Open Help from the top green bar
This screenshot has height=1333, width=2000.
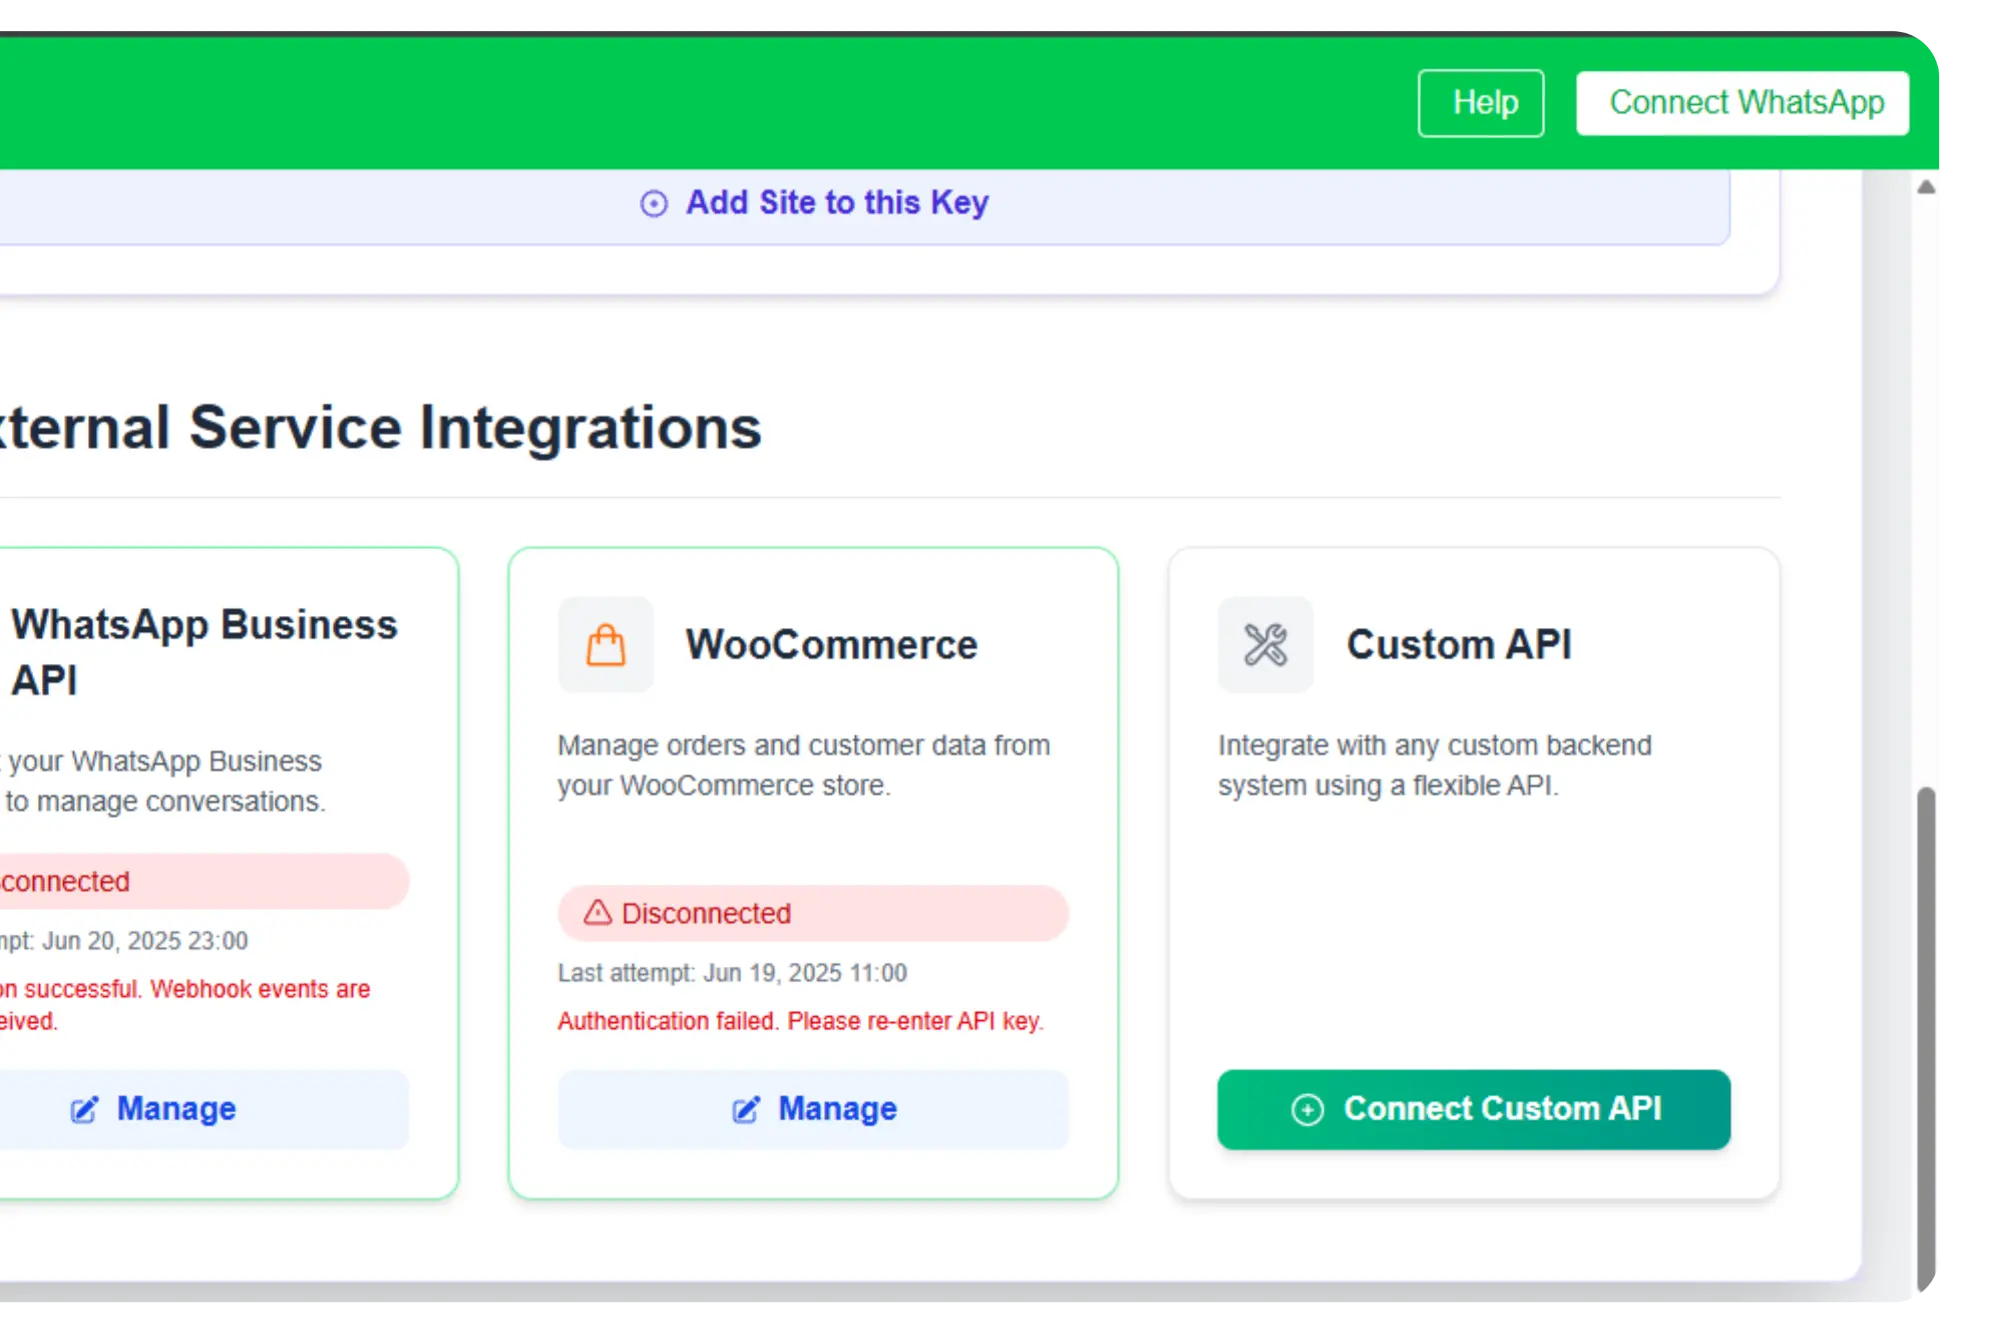1481,101
